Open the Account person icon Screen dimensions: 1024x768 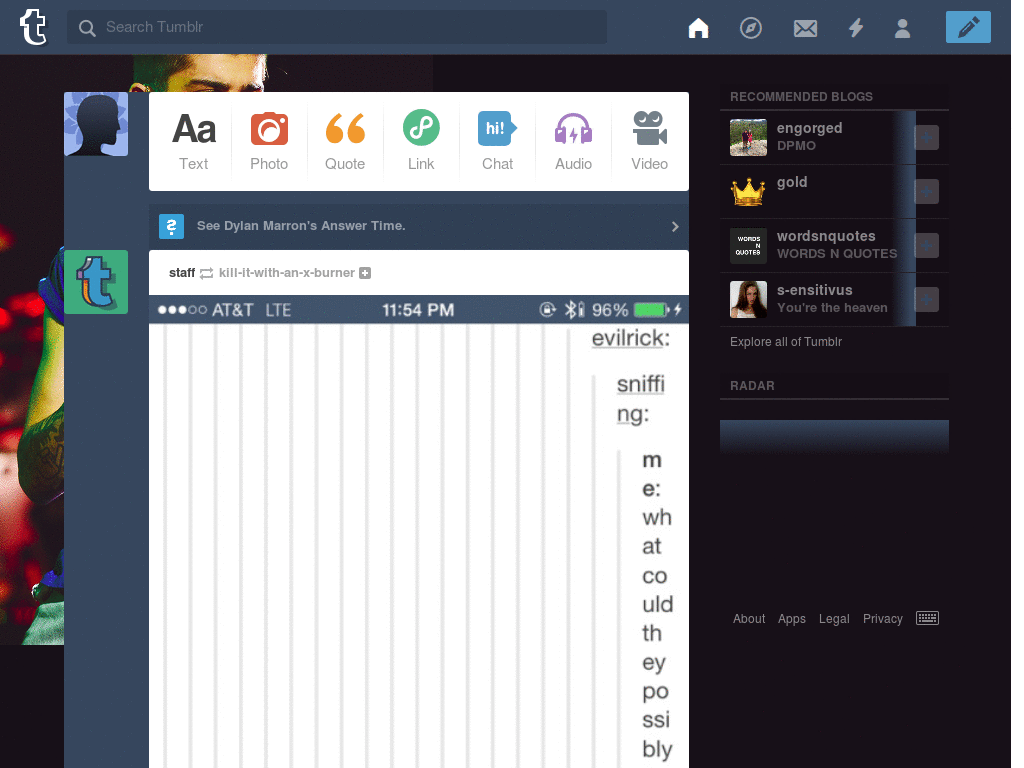click(903, 28)
